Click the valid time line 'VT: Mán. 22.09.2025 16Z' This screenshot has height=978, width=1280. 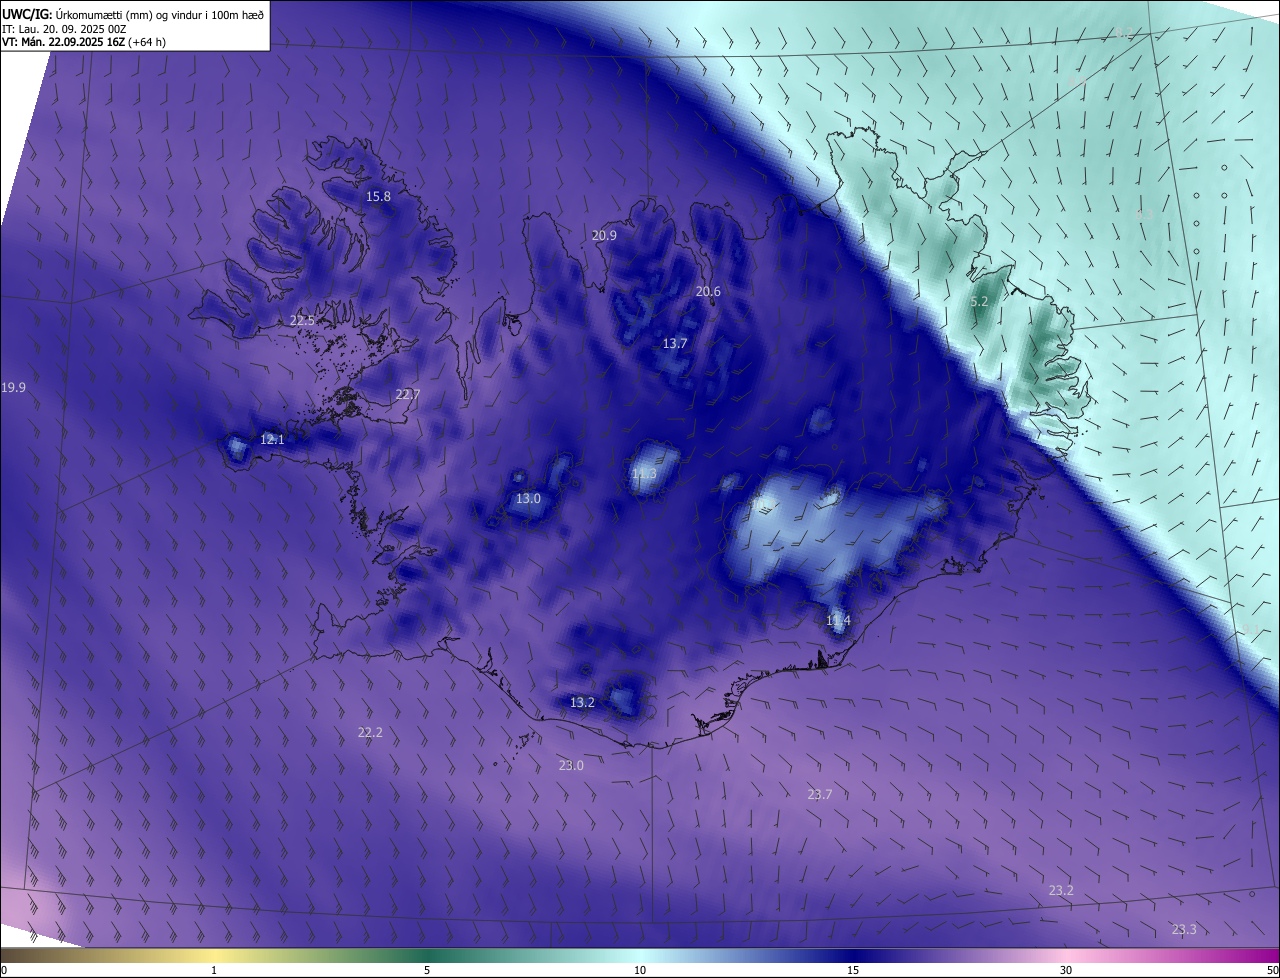pos(64,42)
